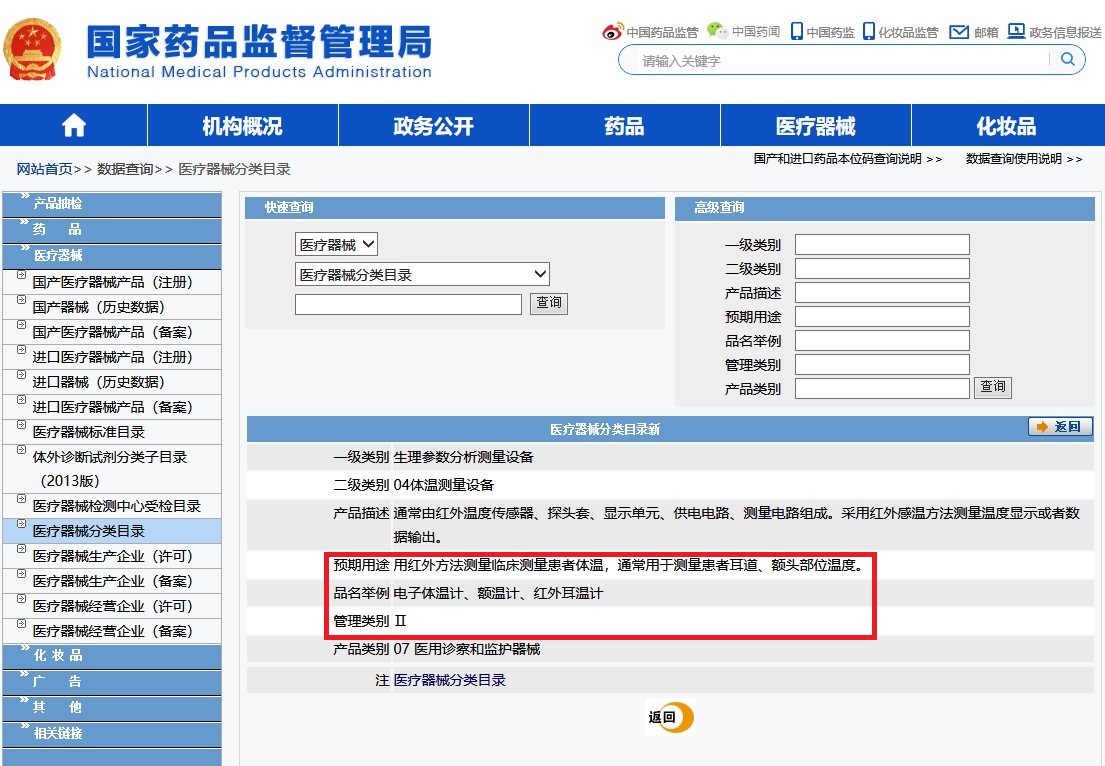Viewport: 1105px width, 766px height.
Task: Open the 医疗器械 category dropdown
Action: [x=336, y=245]
